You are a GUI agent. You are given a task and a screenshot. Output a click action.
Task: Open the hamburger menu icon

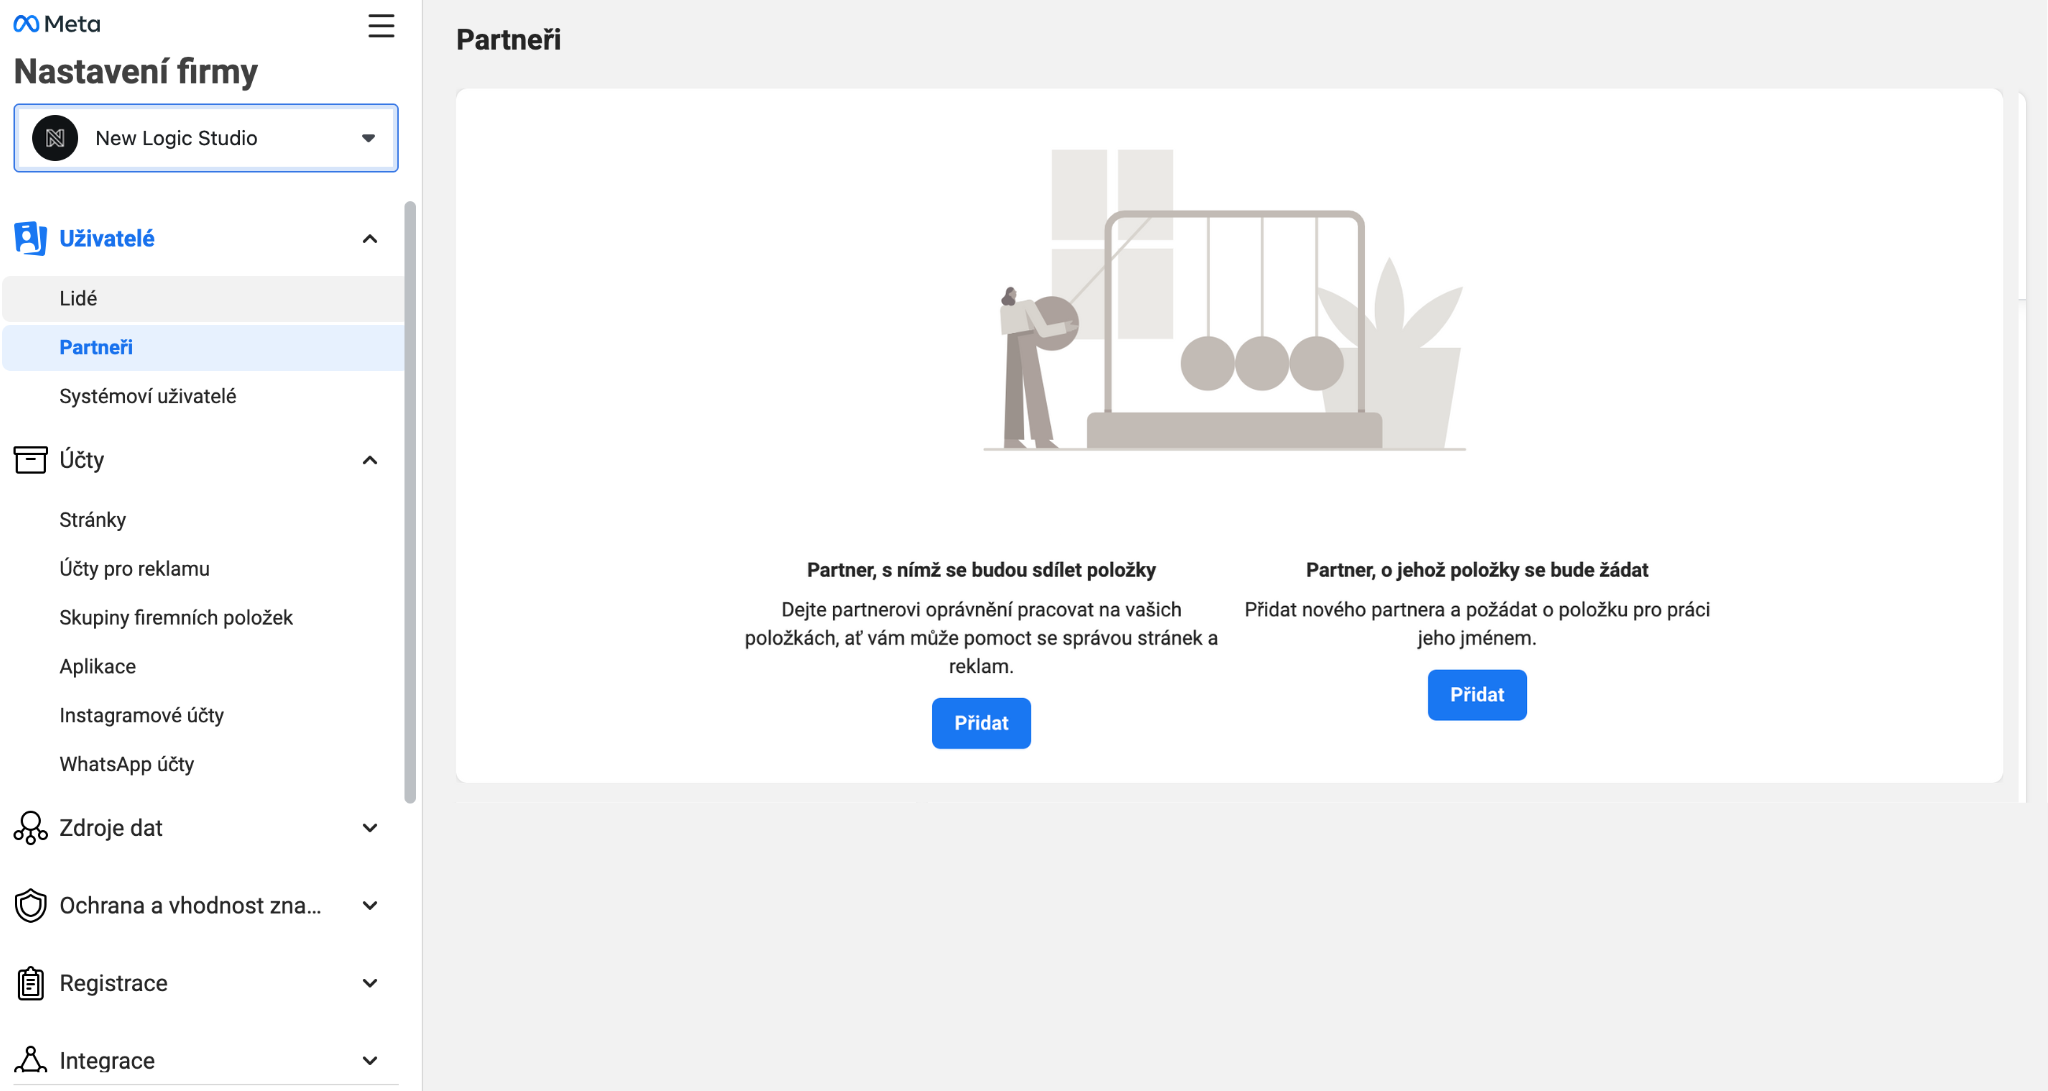(381, 26)
